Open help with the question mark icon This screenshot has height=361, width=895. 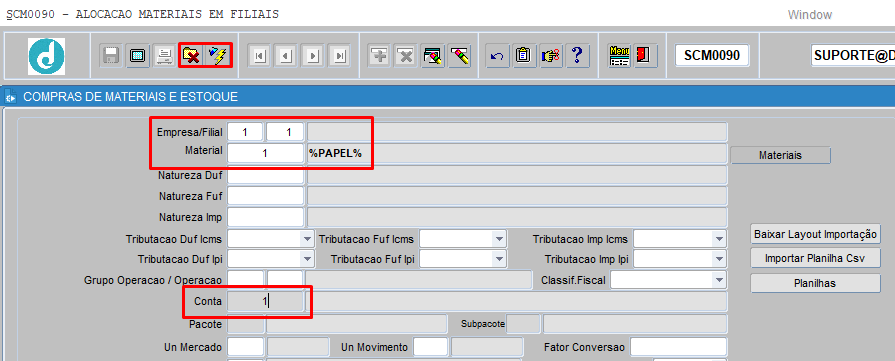pyautogui.click(x=577, y=56)
